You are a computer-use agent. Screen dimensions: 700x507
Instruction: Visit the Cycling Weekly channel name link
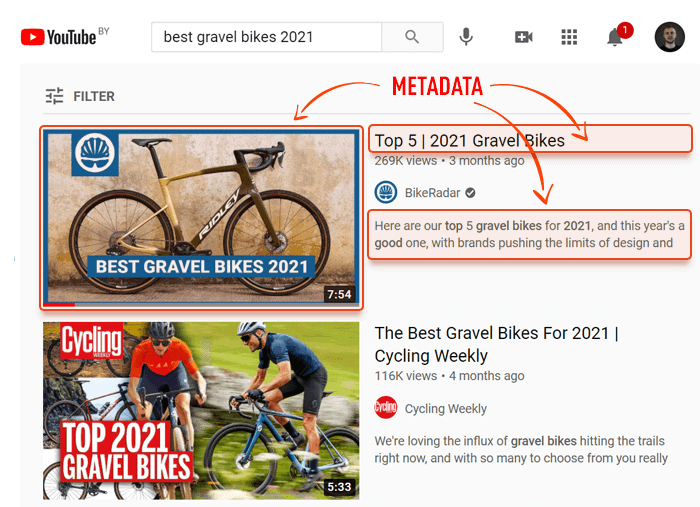click(446, 408)
